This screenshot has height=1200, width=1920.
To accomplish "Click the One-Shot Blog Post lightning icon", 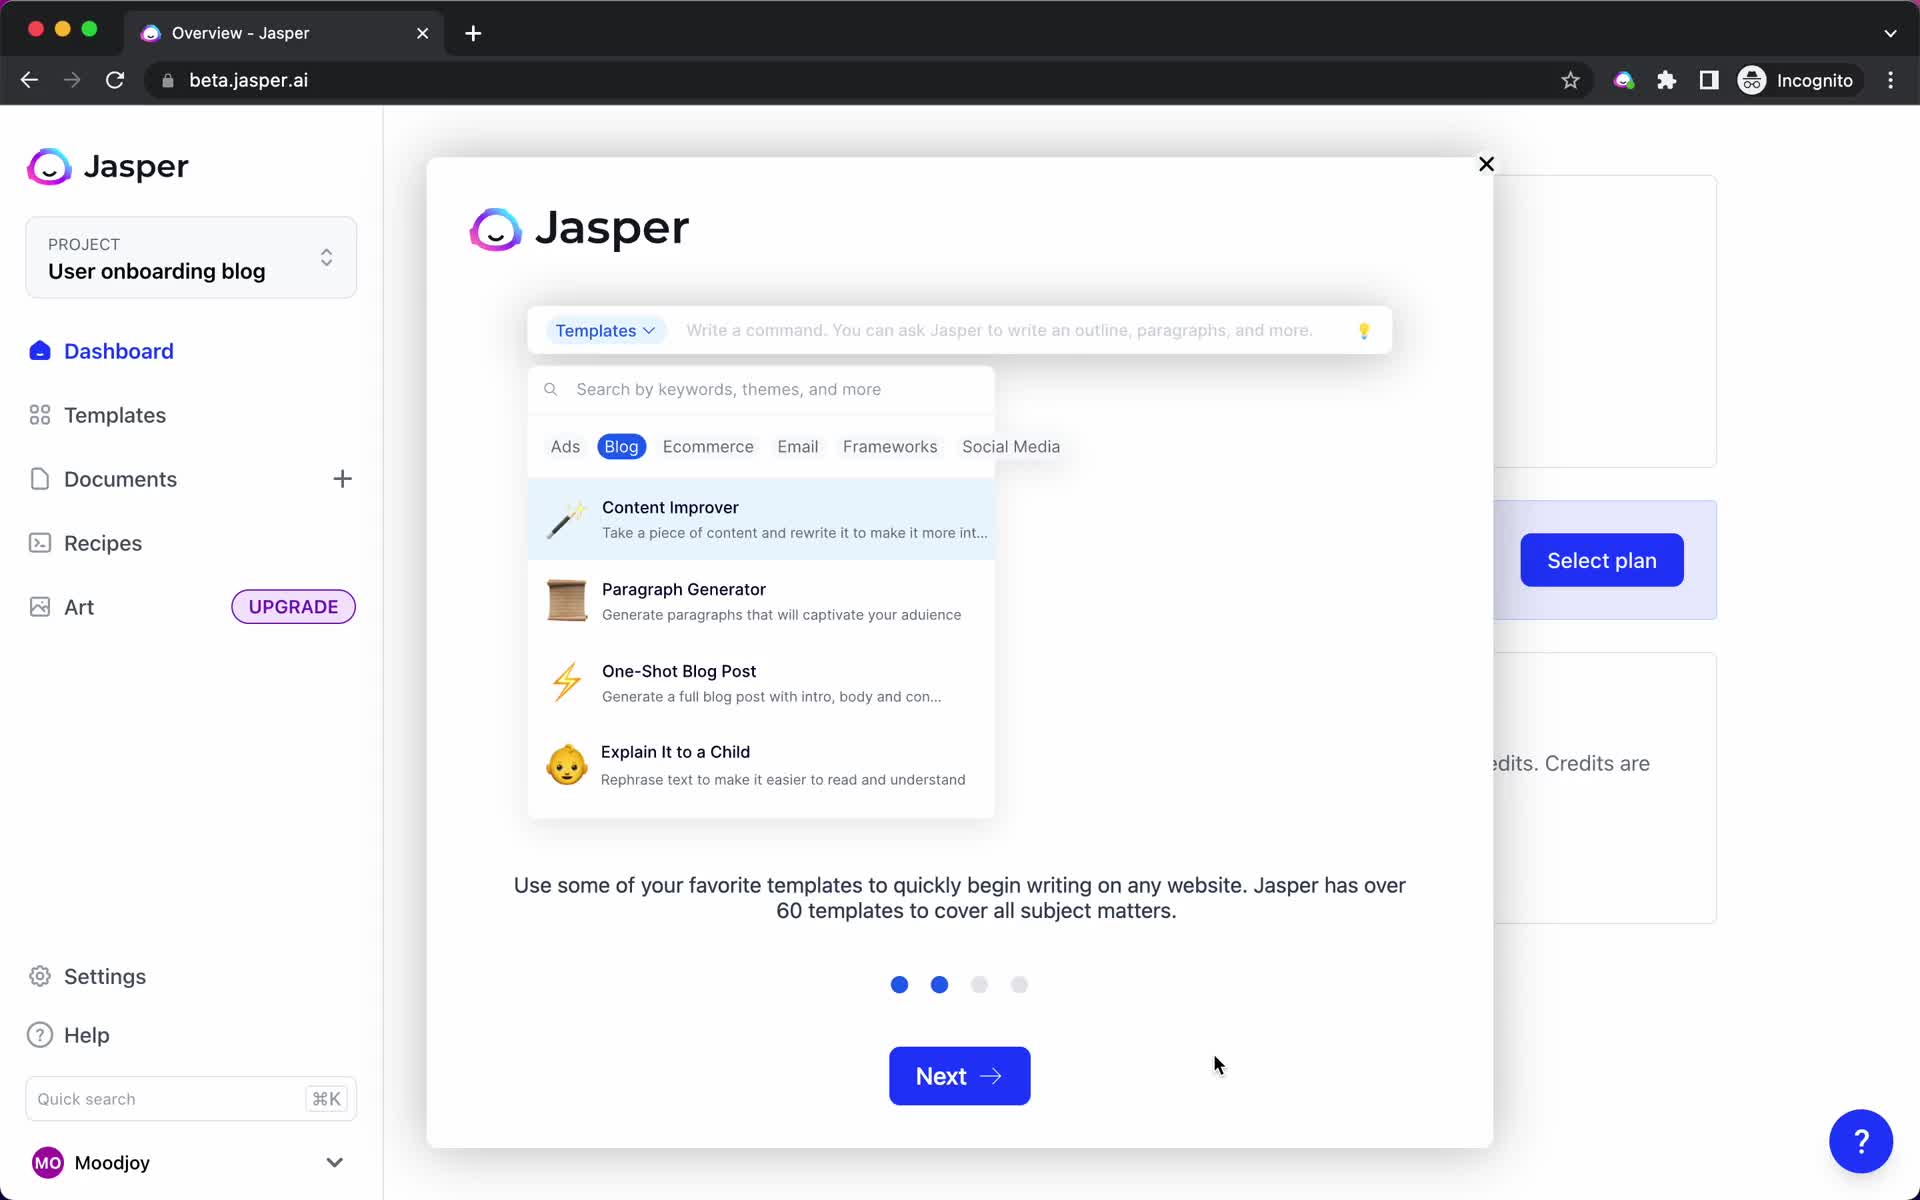I will pos(567,682).
